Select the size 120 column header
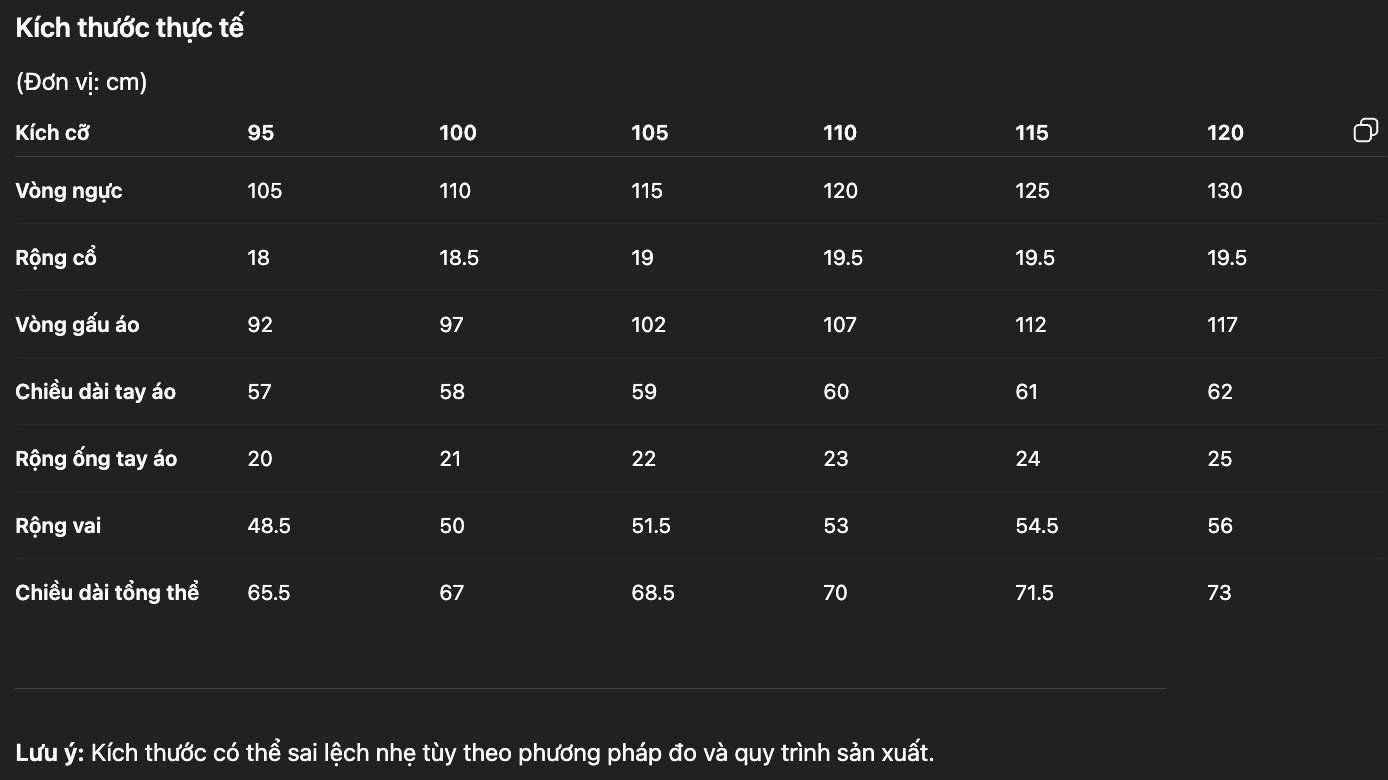This screenshot has height=780, width=1388. (1225, 133)
